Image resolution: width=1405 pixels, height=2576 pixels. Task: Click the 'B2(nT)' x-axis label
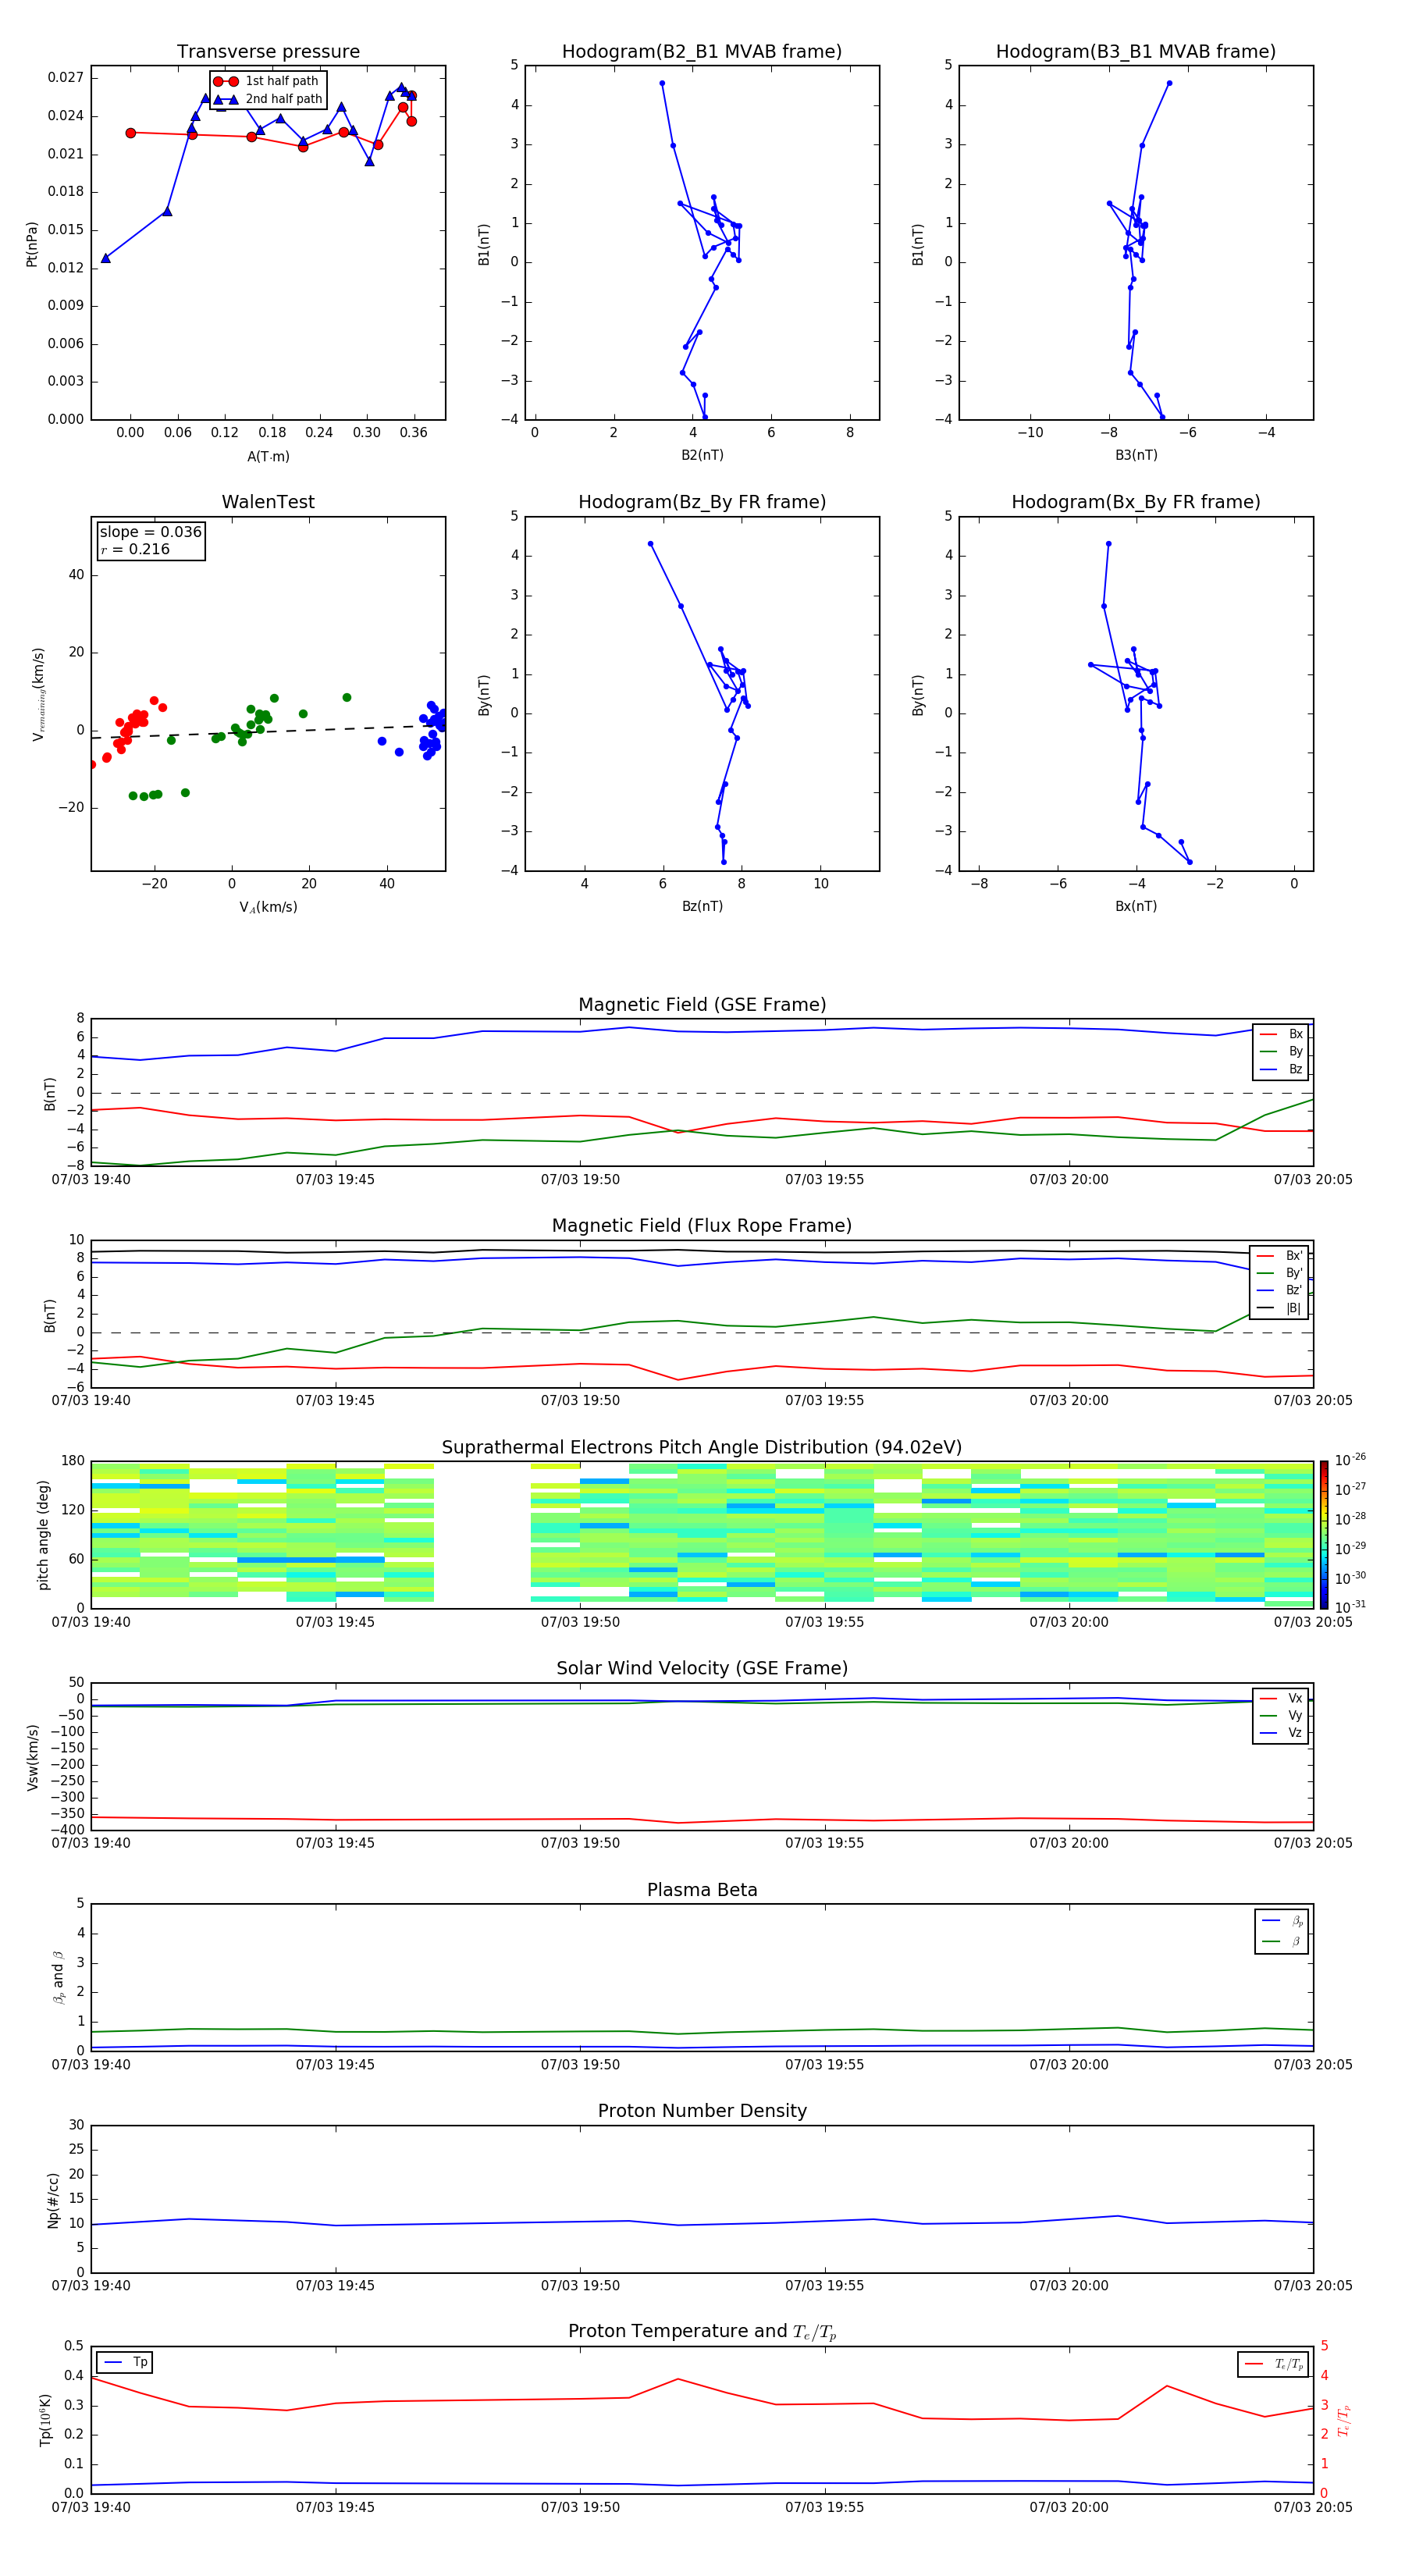702,455
